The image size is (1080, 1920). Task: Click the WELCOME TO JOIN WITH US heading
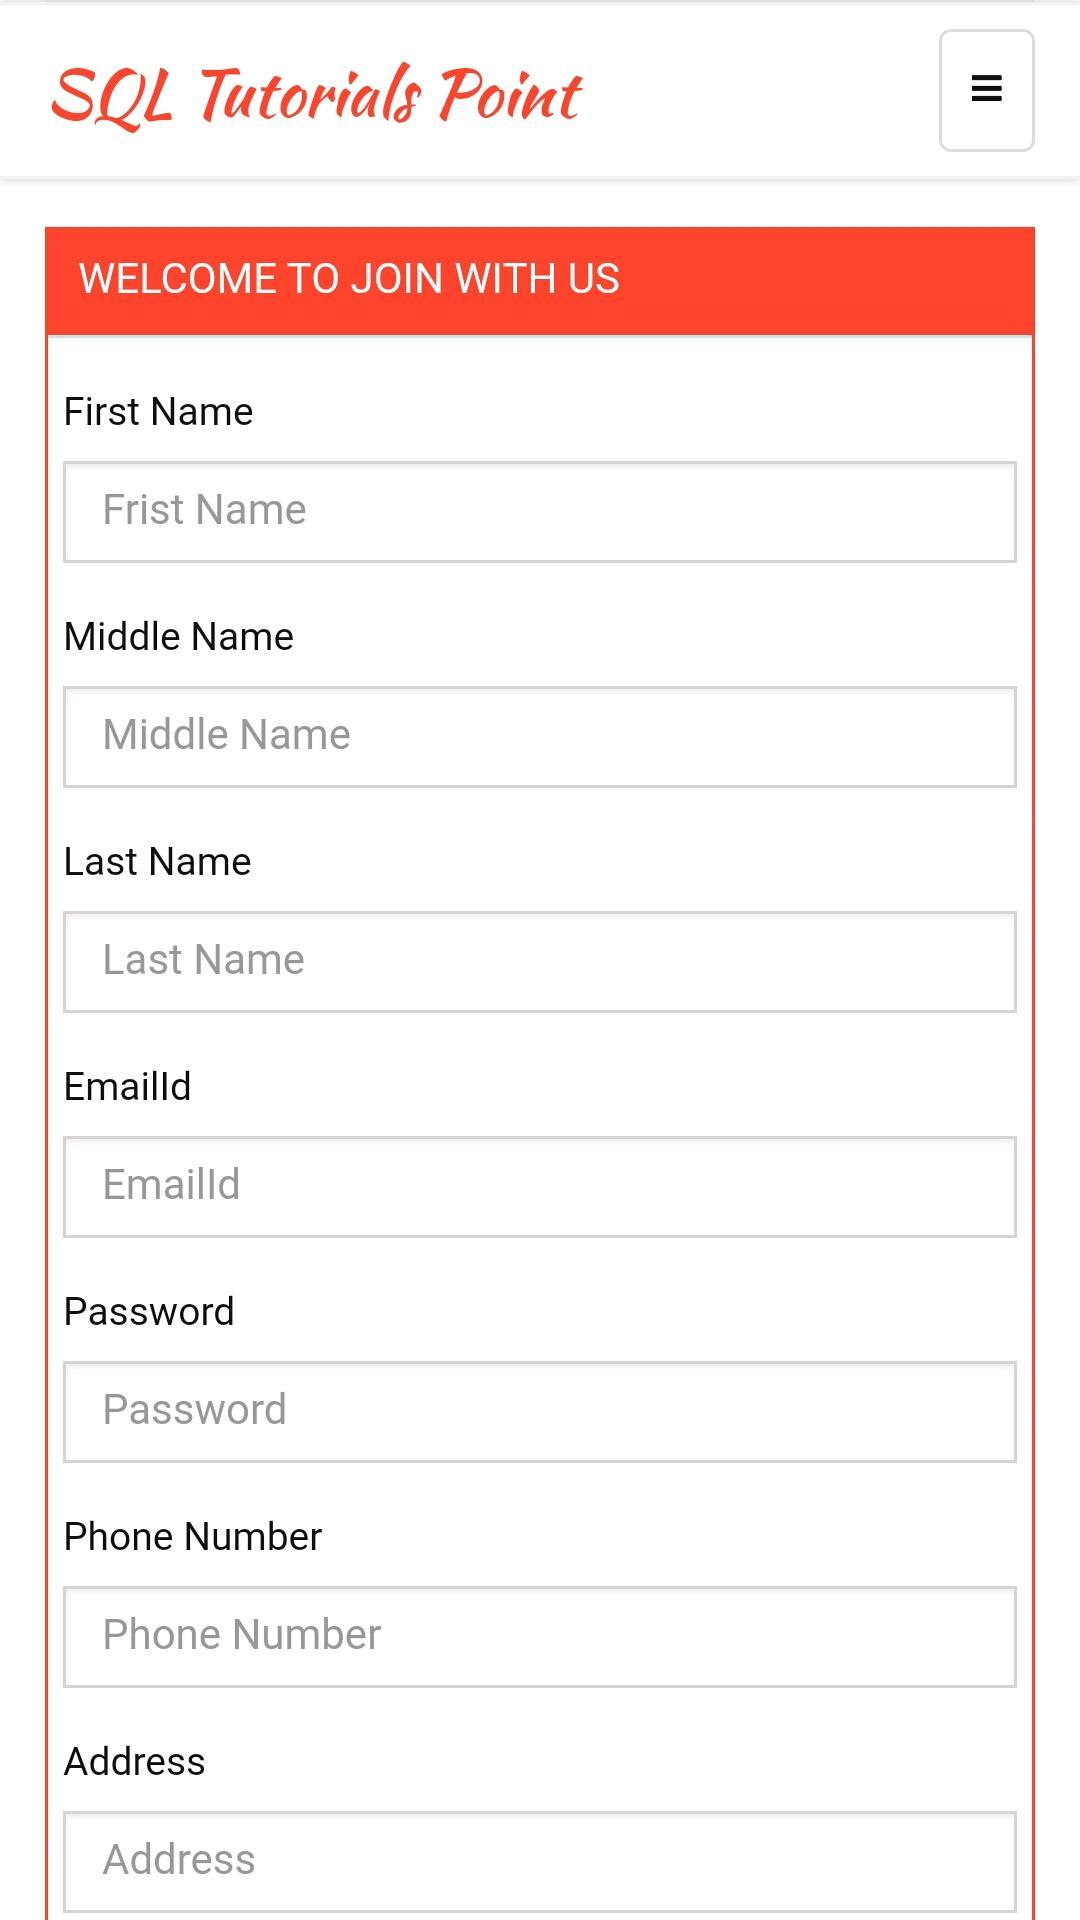(349, 279)
